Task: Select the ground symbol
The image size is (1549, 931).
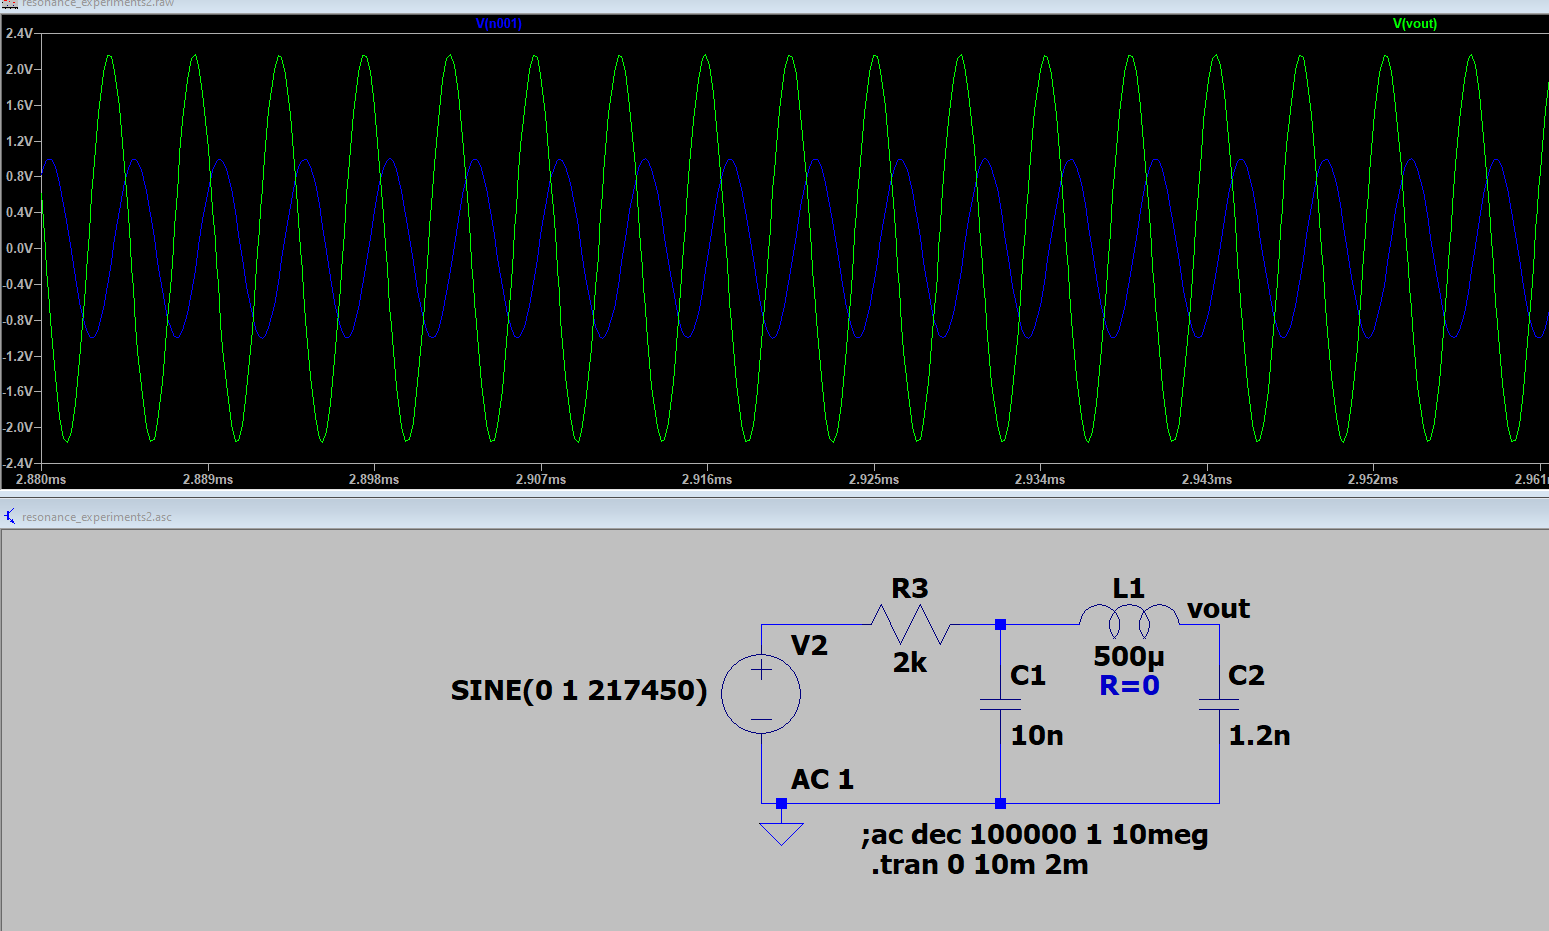Action: (x=781, y=834)
